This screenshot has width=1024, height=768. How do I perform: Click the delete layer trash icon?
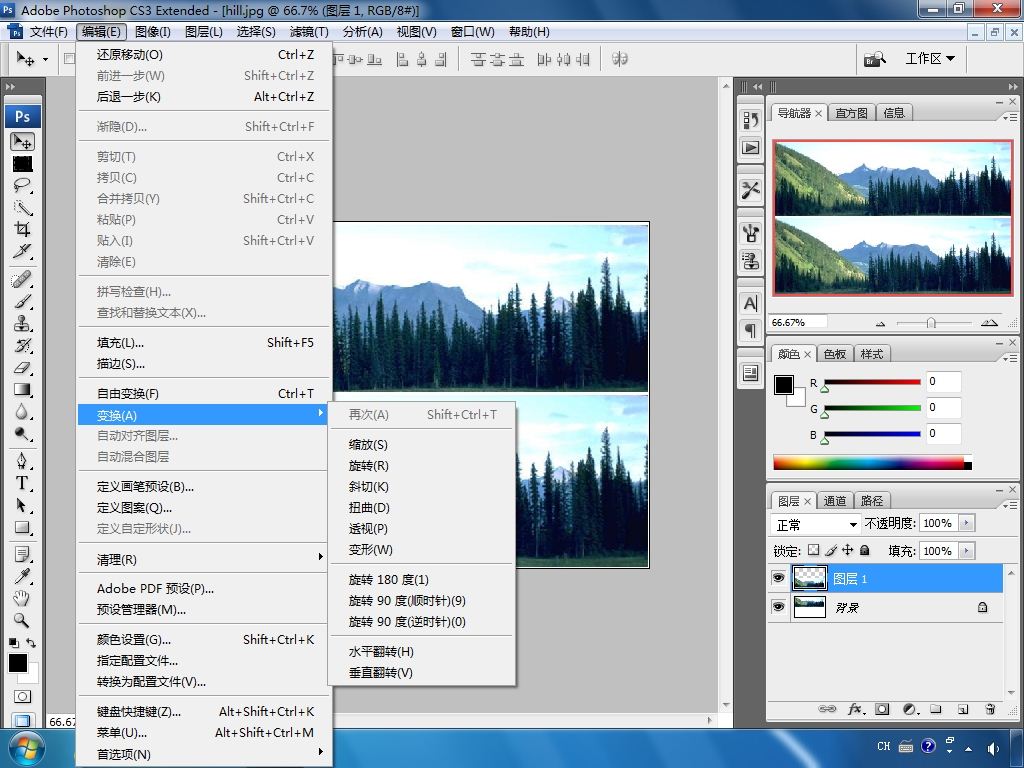[990, 709]
